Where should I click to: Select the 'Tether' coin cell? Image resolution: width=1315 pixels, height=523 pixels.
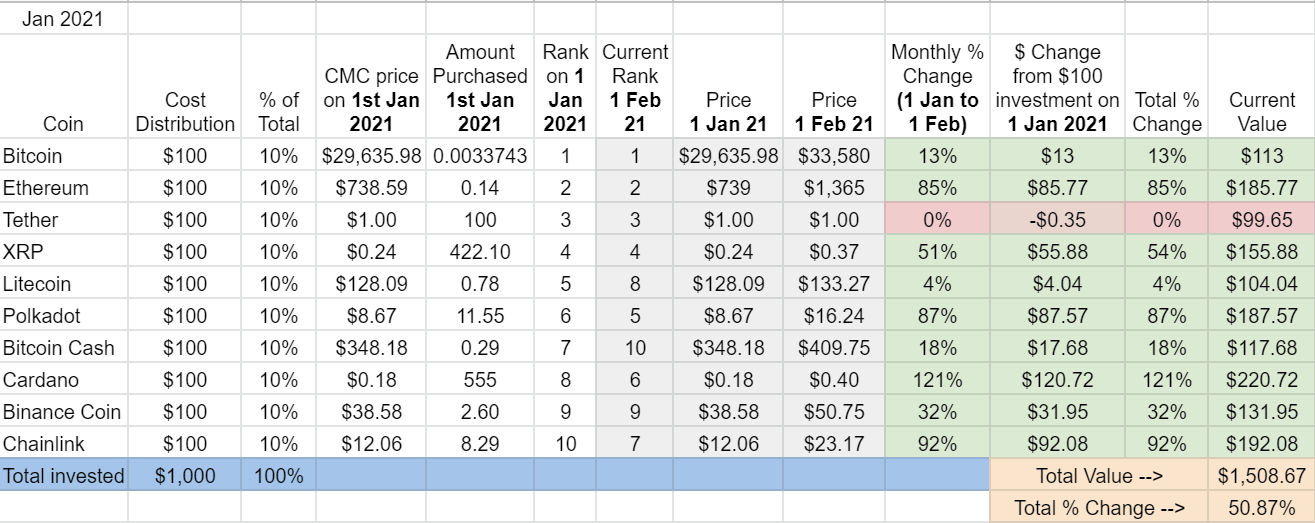(x=64, y=219)
